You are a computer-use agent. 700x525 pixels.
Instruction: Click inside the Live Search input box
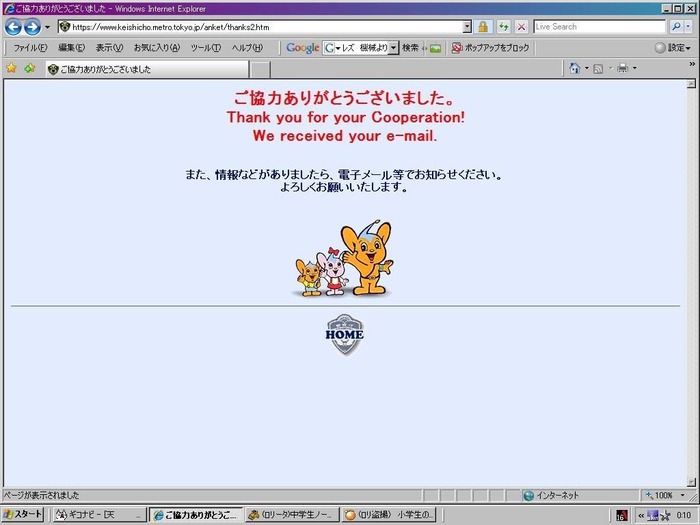pos(600,27)
